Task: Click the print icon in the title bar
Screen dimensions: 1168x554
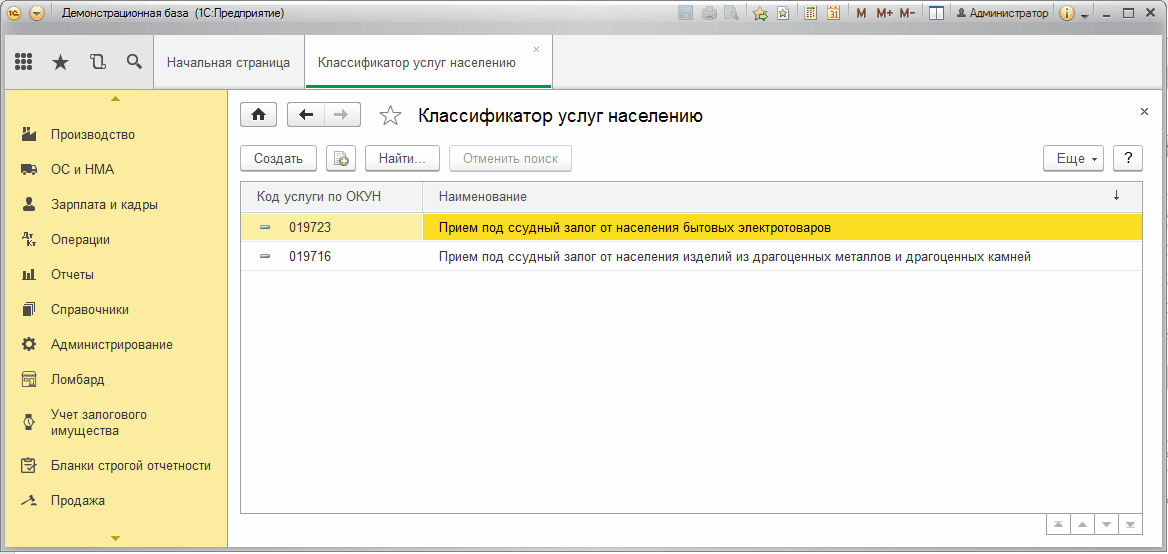Action: 709,13
